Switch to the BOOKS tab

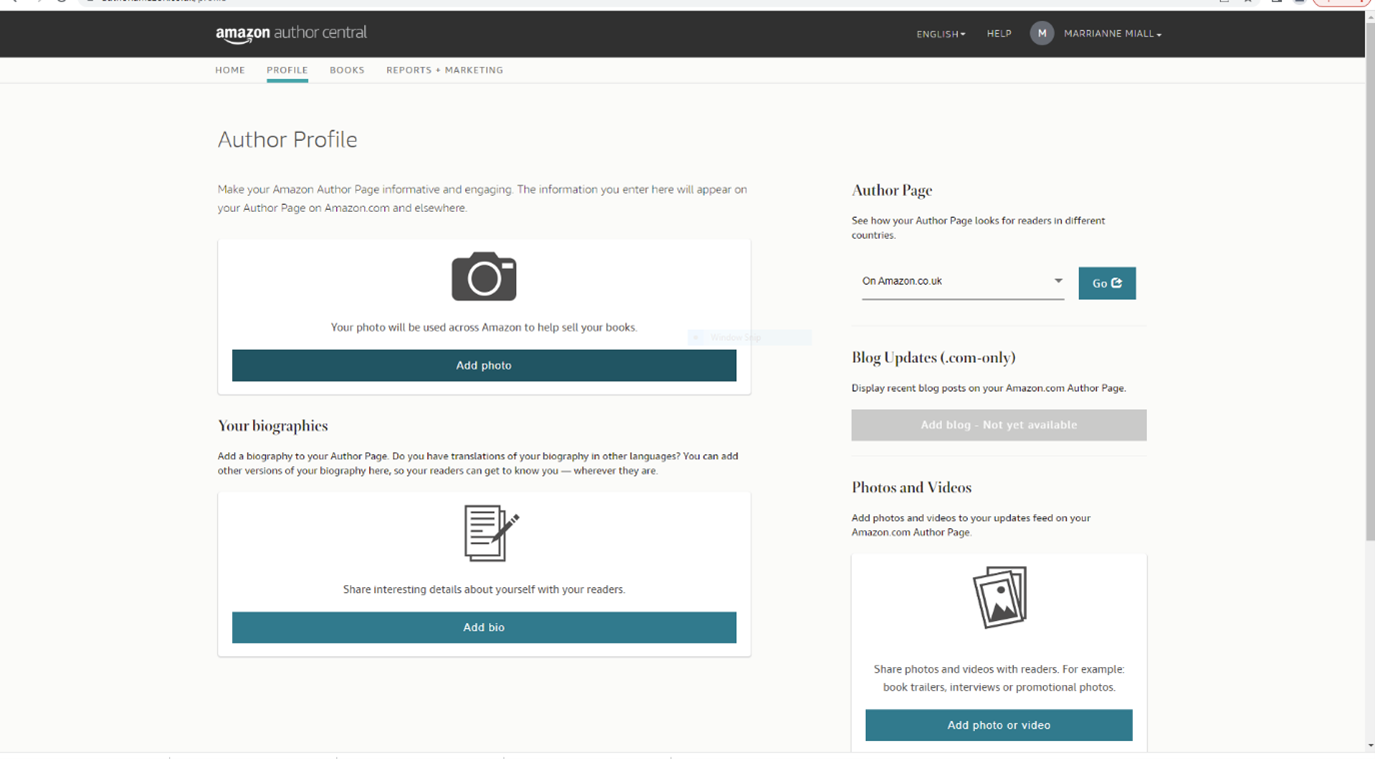coord(347,70)
